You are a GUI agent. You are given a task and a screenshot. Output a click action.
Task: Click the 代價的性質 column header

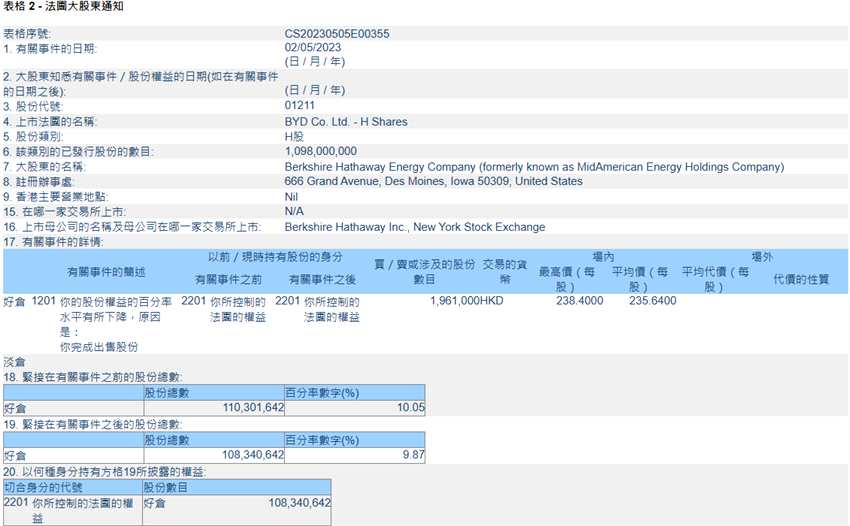coord(801,280)
